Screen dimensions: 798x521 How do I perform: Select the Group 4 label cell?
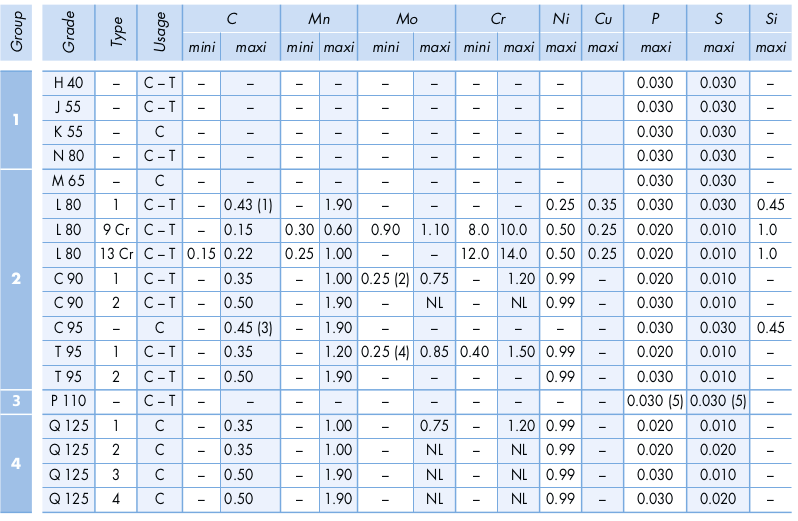click(16, 464)
